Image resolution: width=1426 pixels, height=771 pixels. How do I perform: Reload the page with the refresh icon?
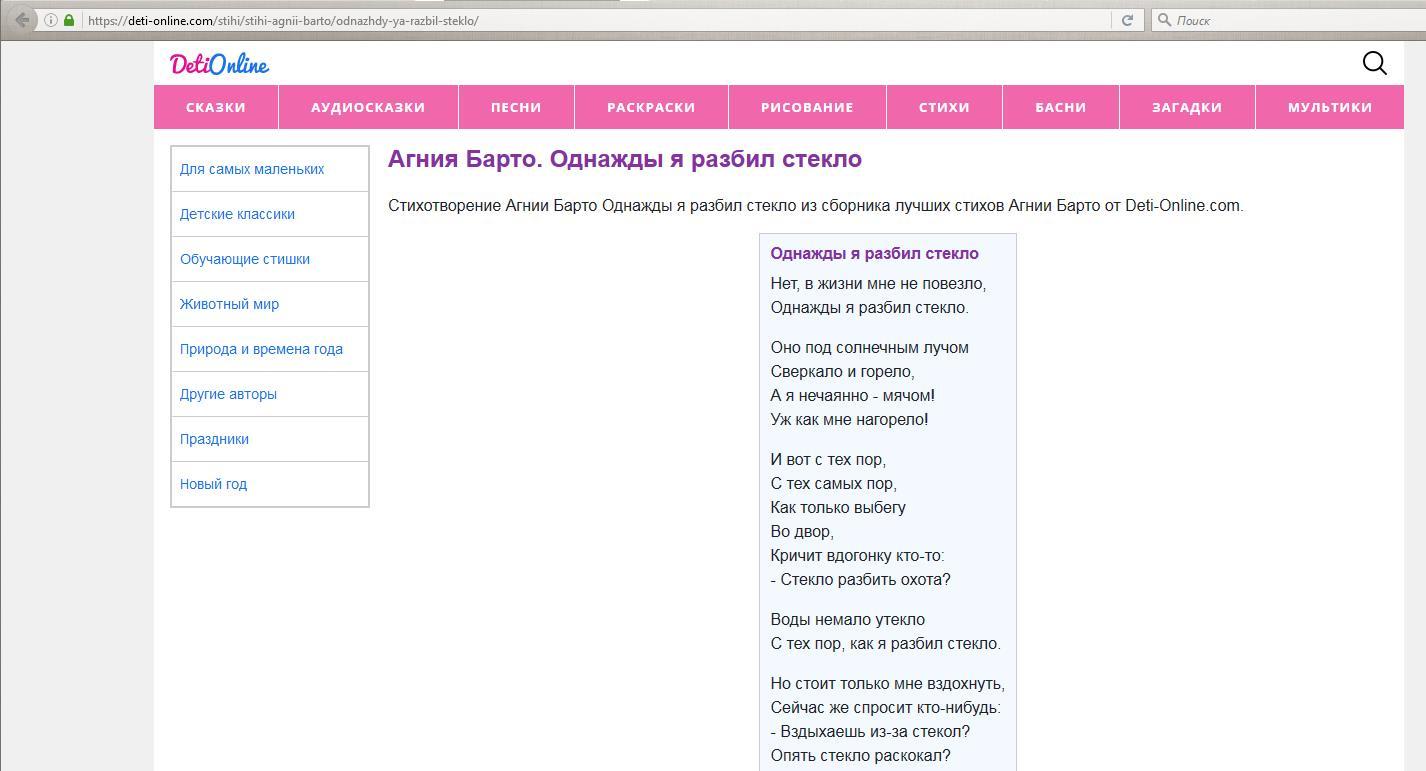point(1127,20)
